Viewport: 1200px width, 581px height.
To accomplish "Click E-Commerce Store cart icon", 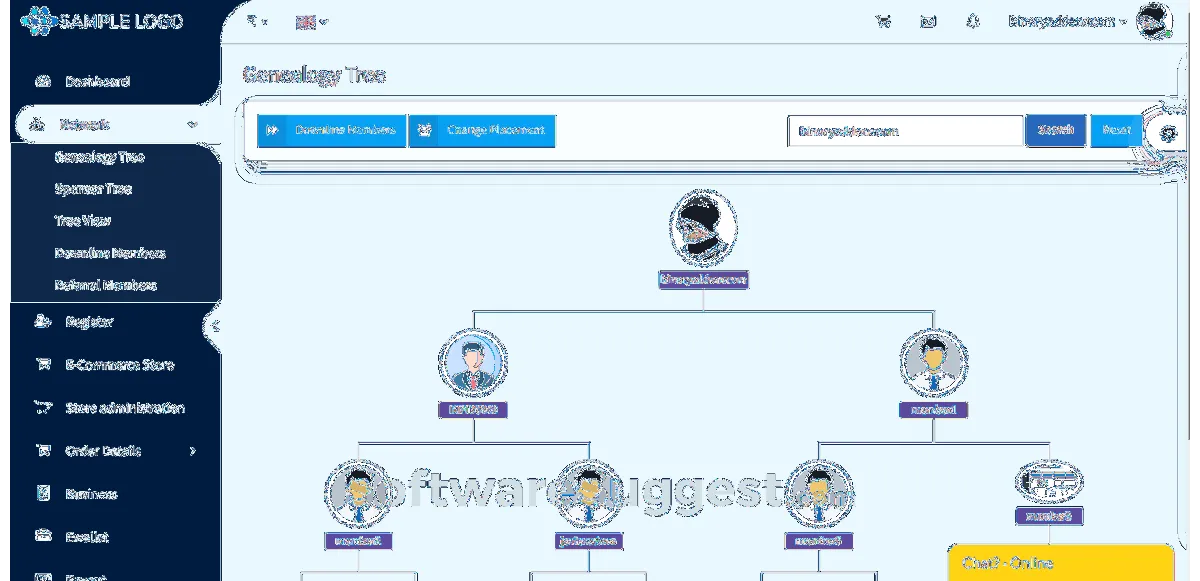I will [43, 365].
